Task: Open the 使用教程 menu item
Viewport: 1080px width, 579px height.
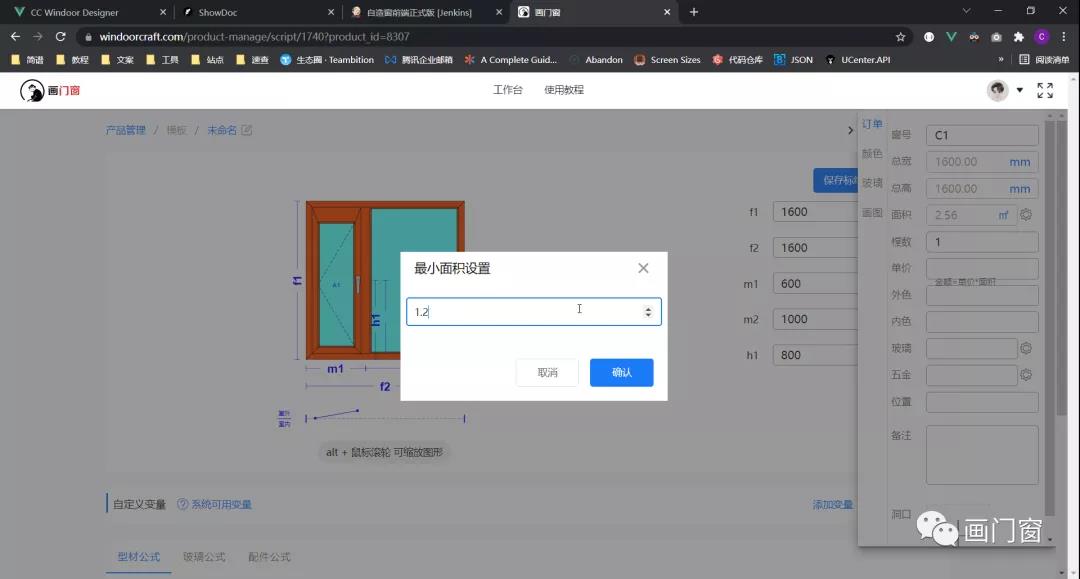Action: click(x=564, y=90)
